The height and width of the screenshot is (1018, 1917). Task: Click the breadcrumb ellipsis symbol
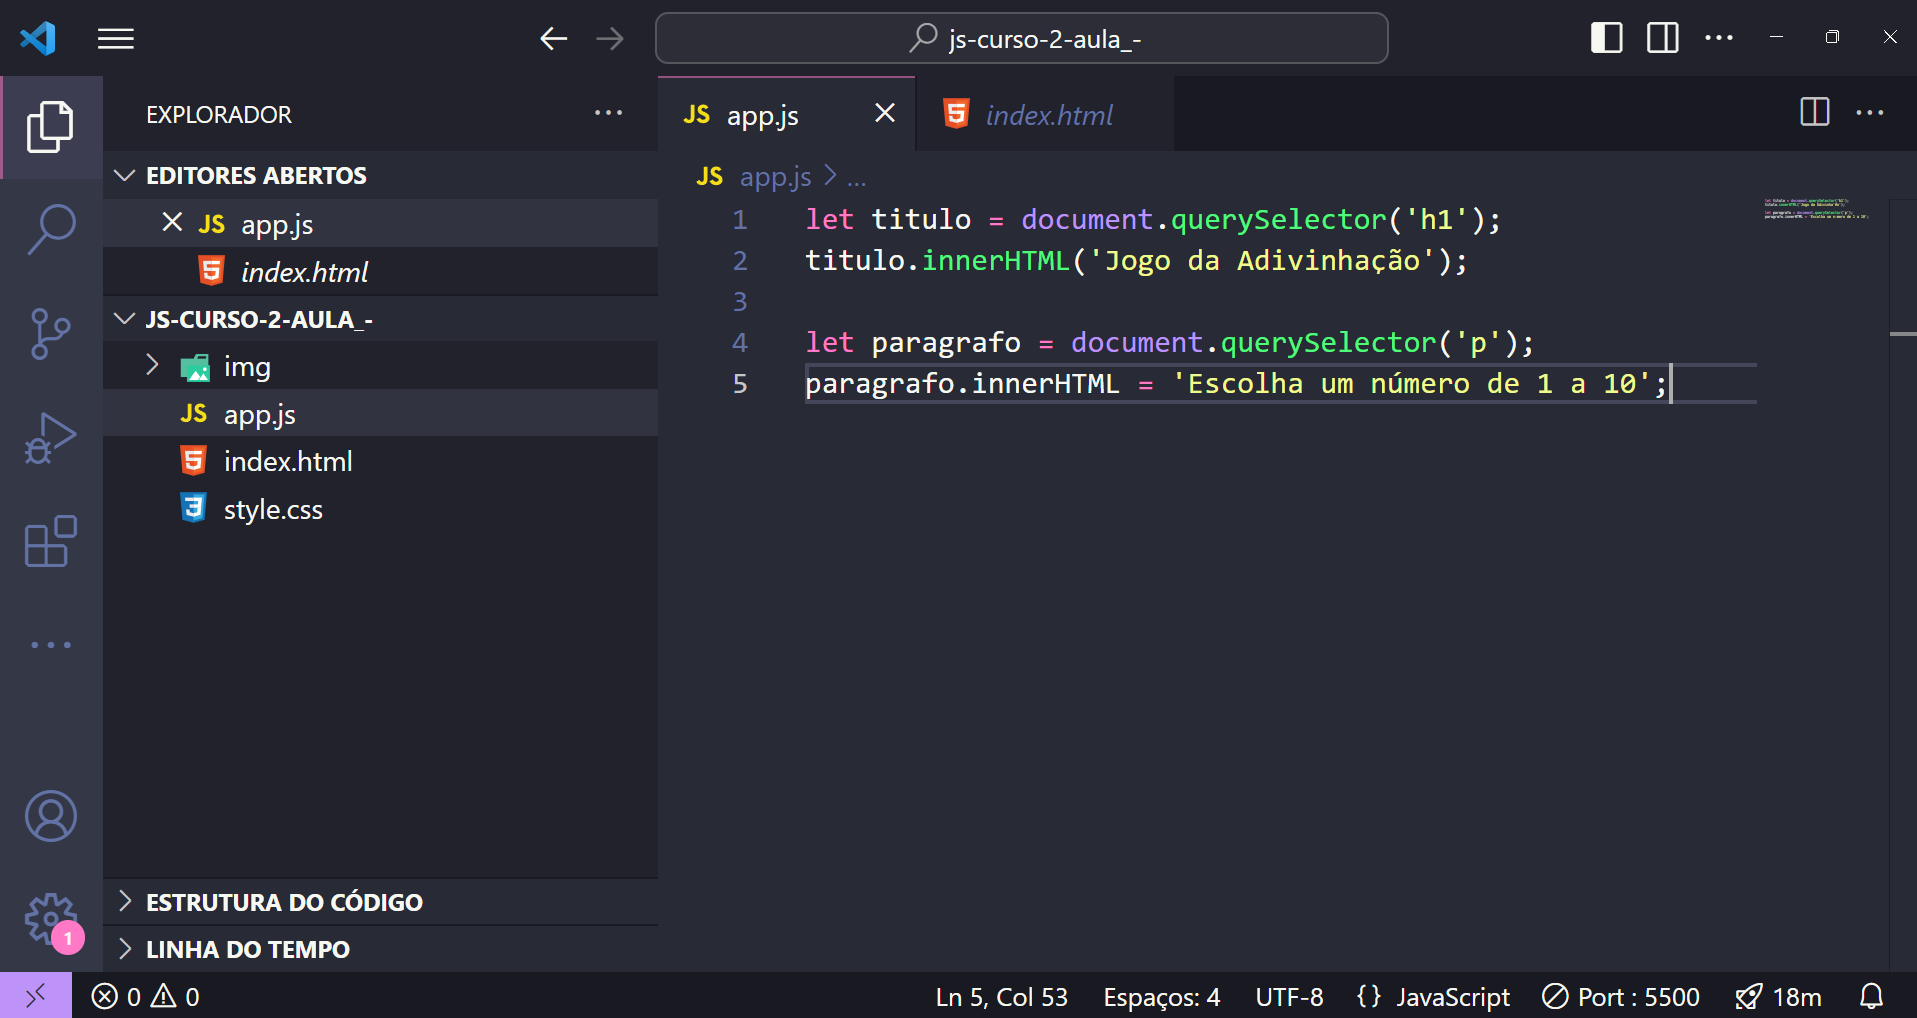coord(857,178)
